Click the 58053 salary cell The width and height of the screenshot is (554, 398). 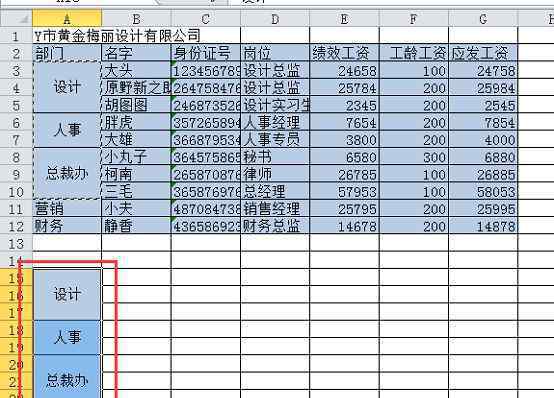tap(483, 192)
